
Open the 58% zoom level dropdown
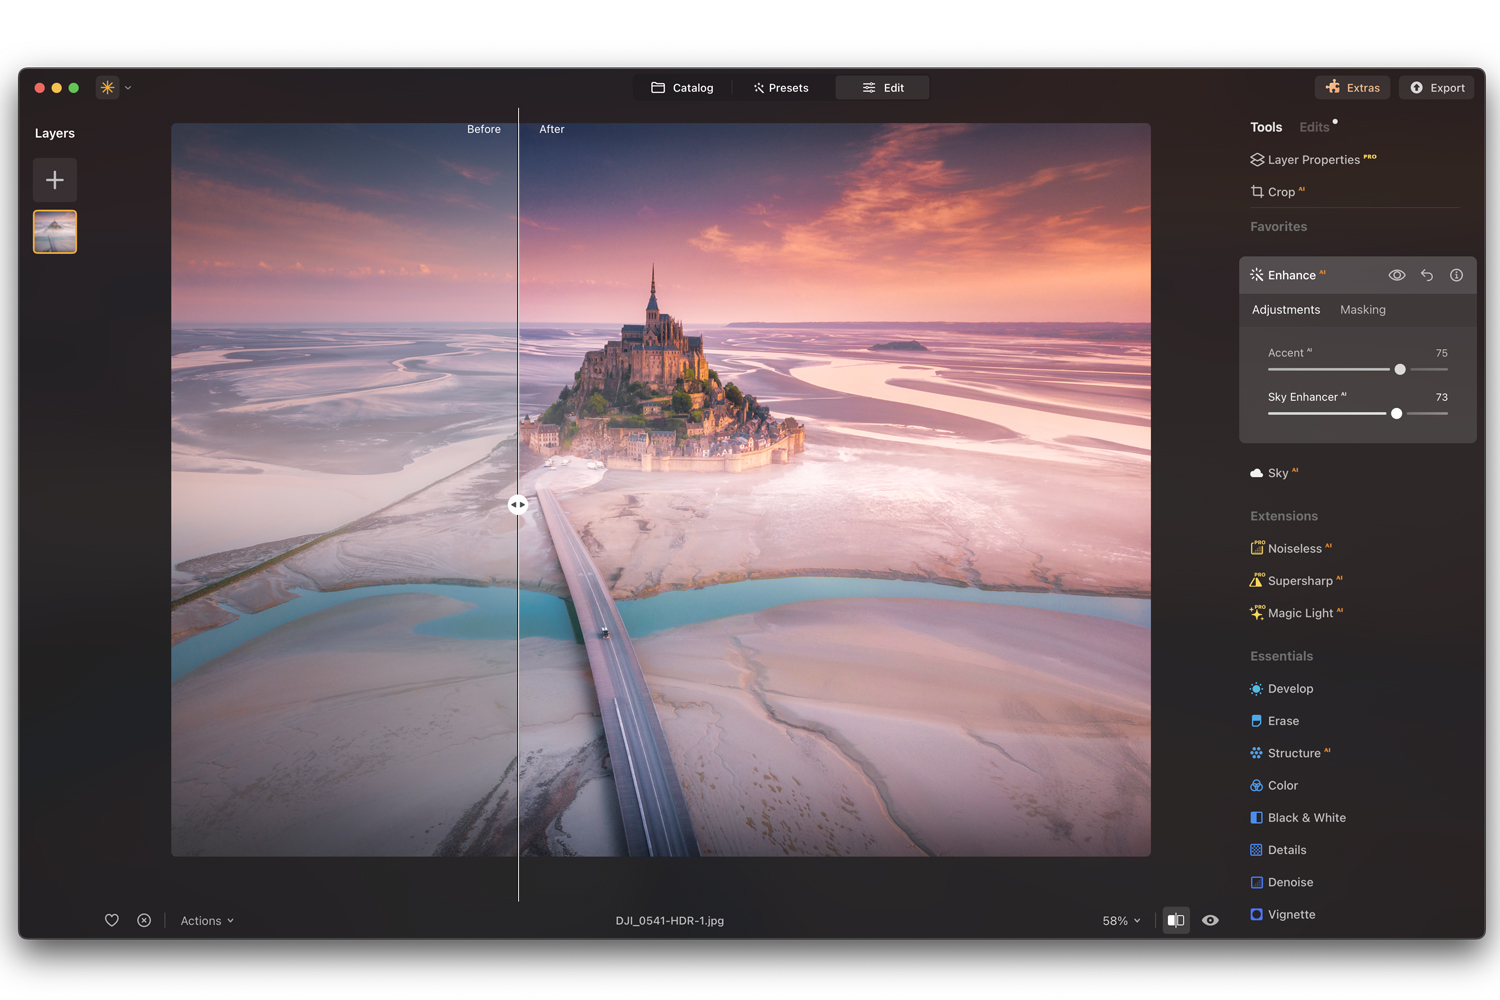(1121, 921)
